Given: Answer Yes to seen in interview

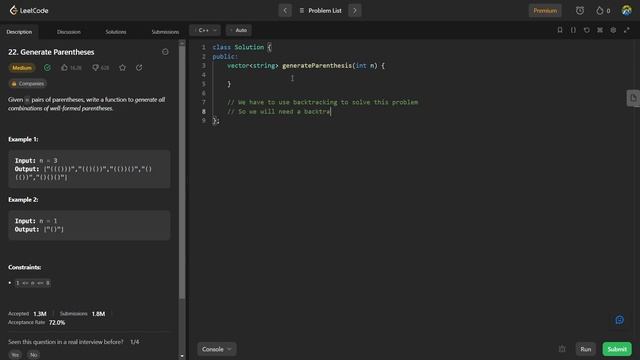Looking at the screenshot, I should point(15,355).
